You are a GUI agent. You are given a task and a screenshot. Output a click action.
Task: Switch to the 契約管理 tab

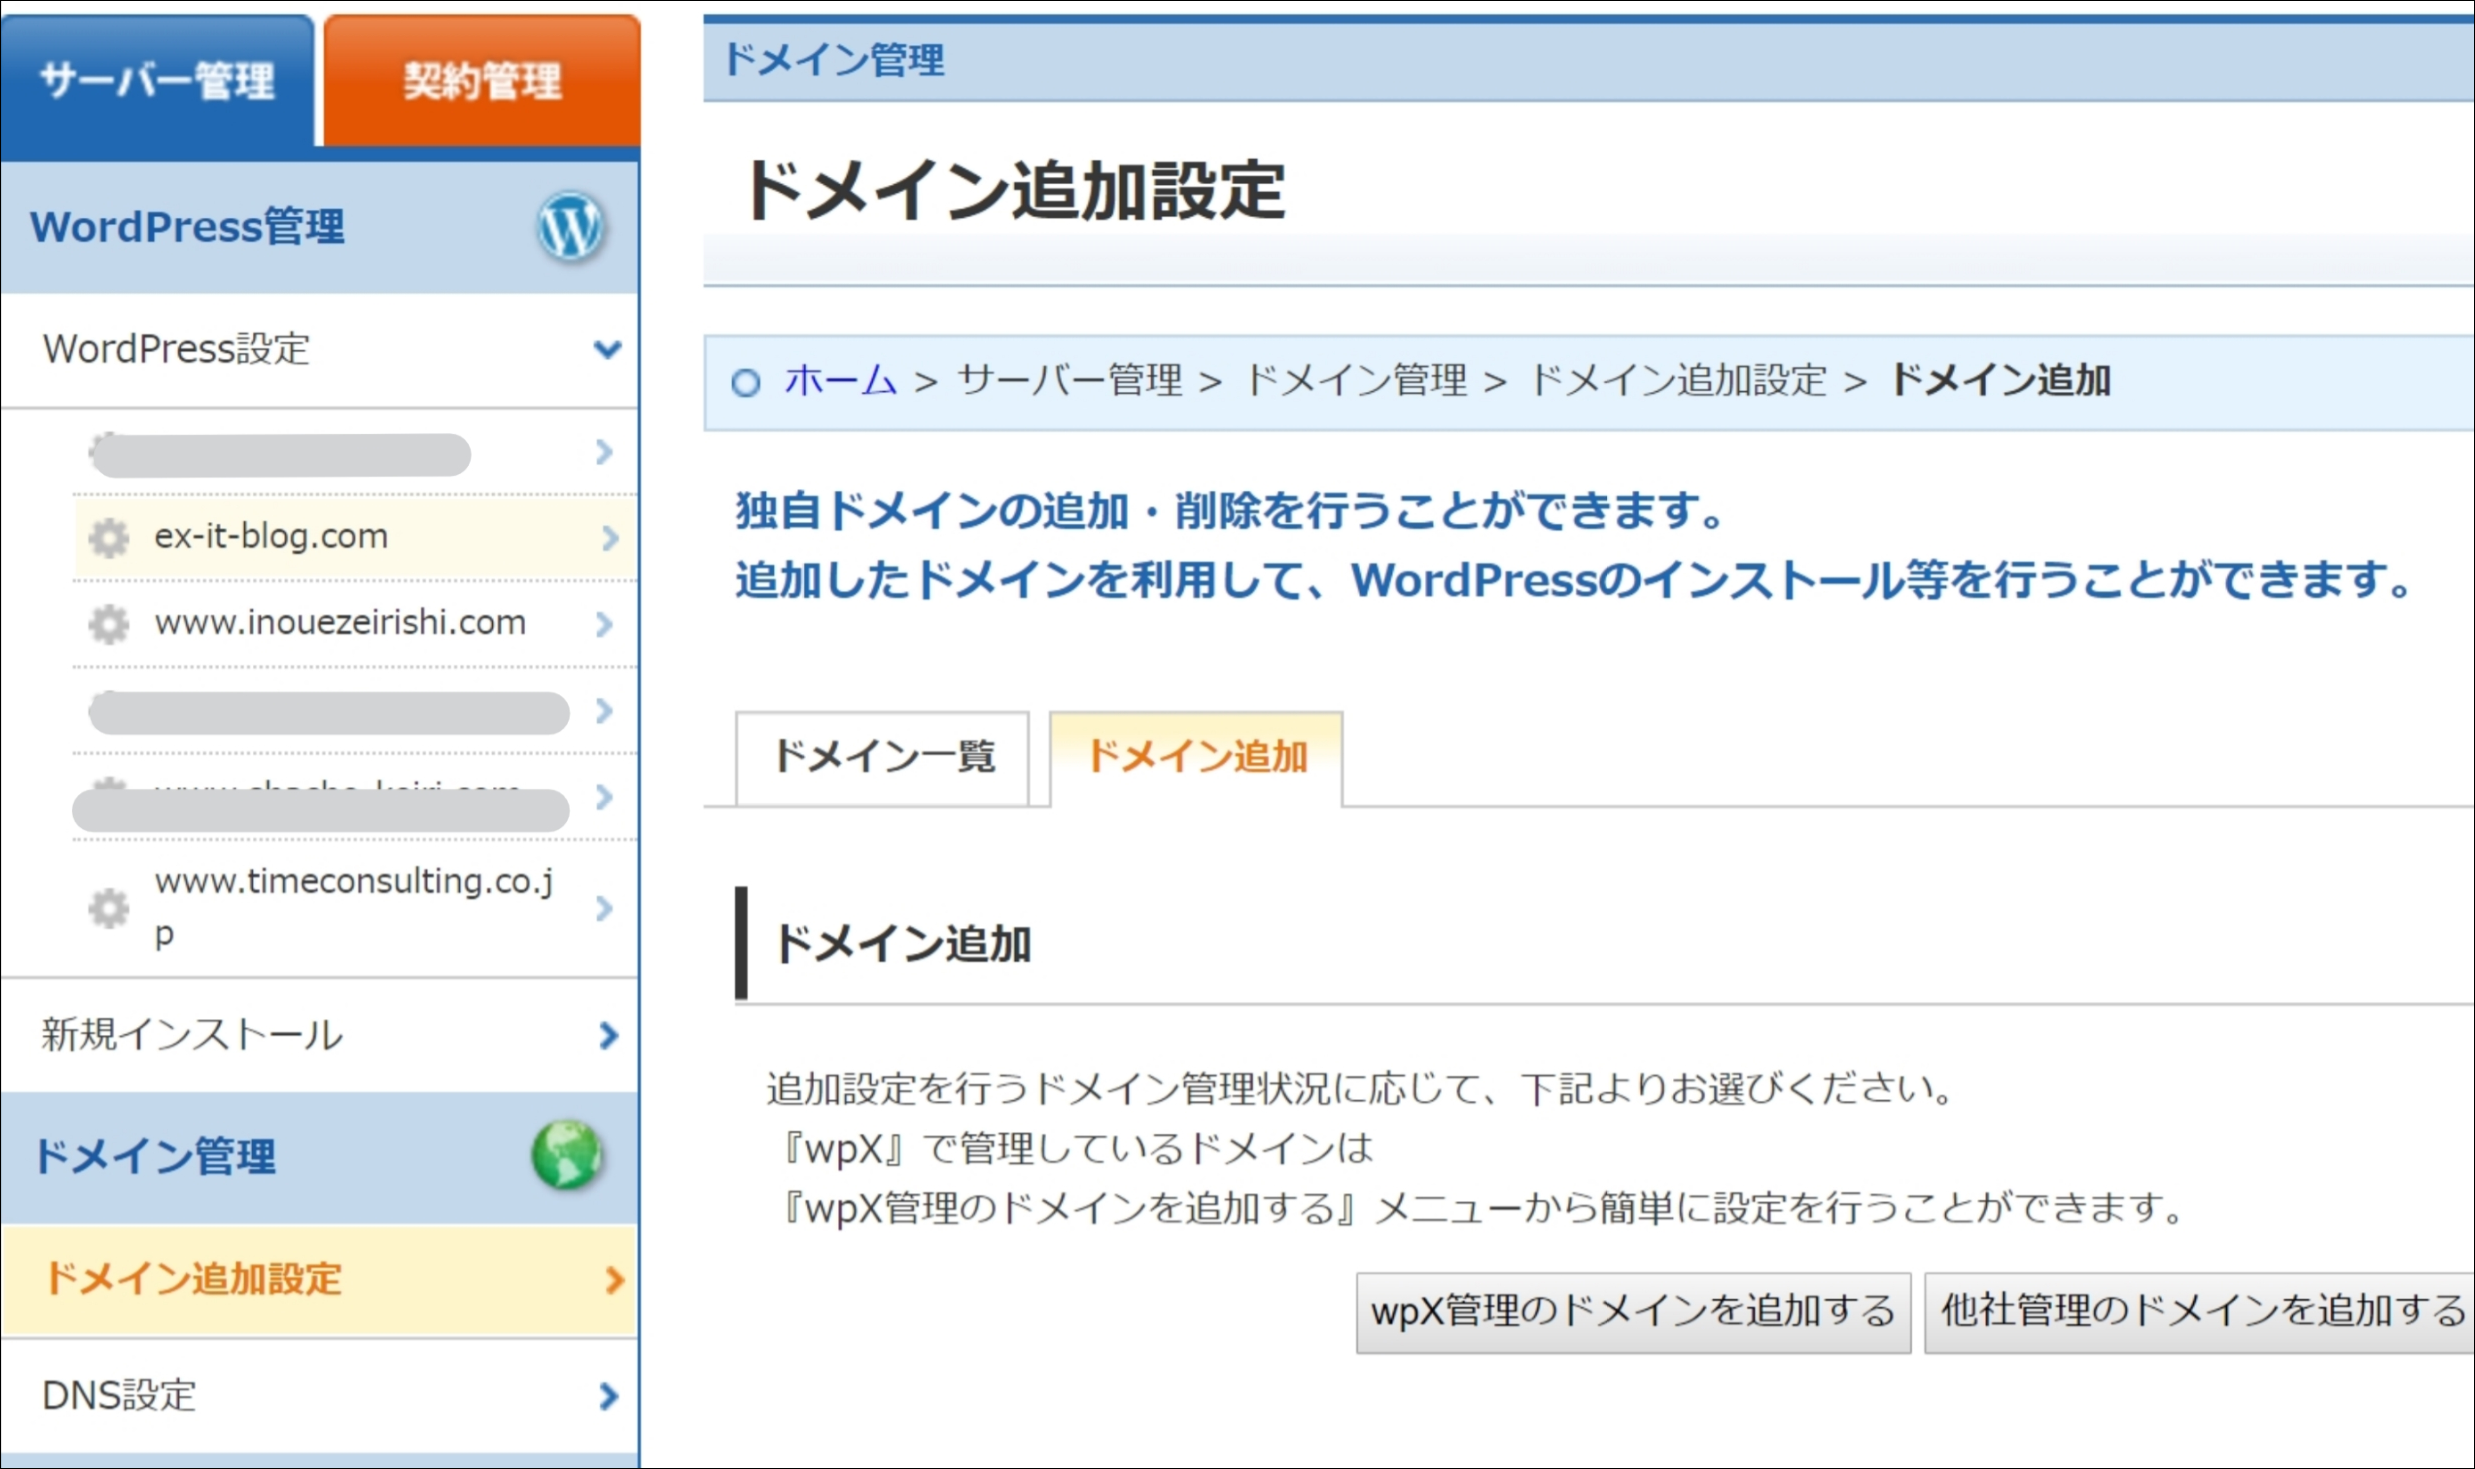click(x=482, y=80)
